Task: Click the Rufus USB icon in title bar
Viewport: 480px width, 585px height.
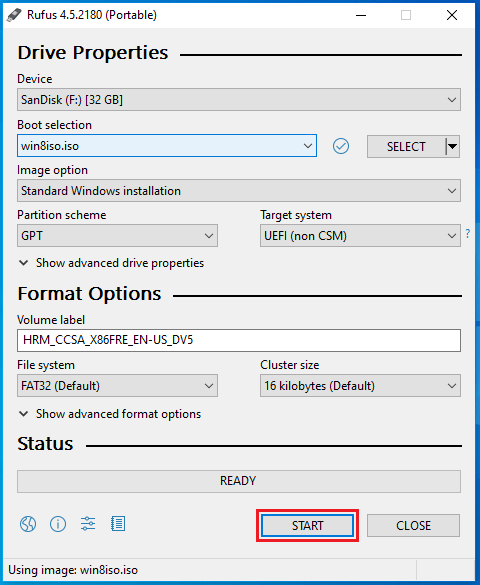Action: pyautogui.click(x=14, y=15)
